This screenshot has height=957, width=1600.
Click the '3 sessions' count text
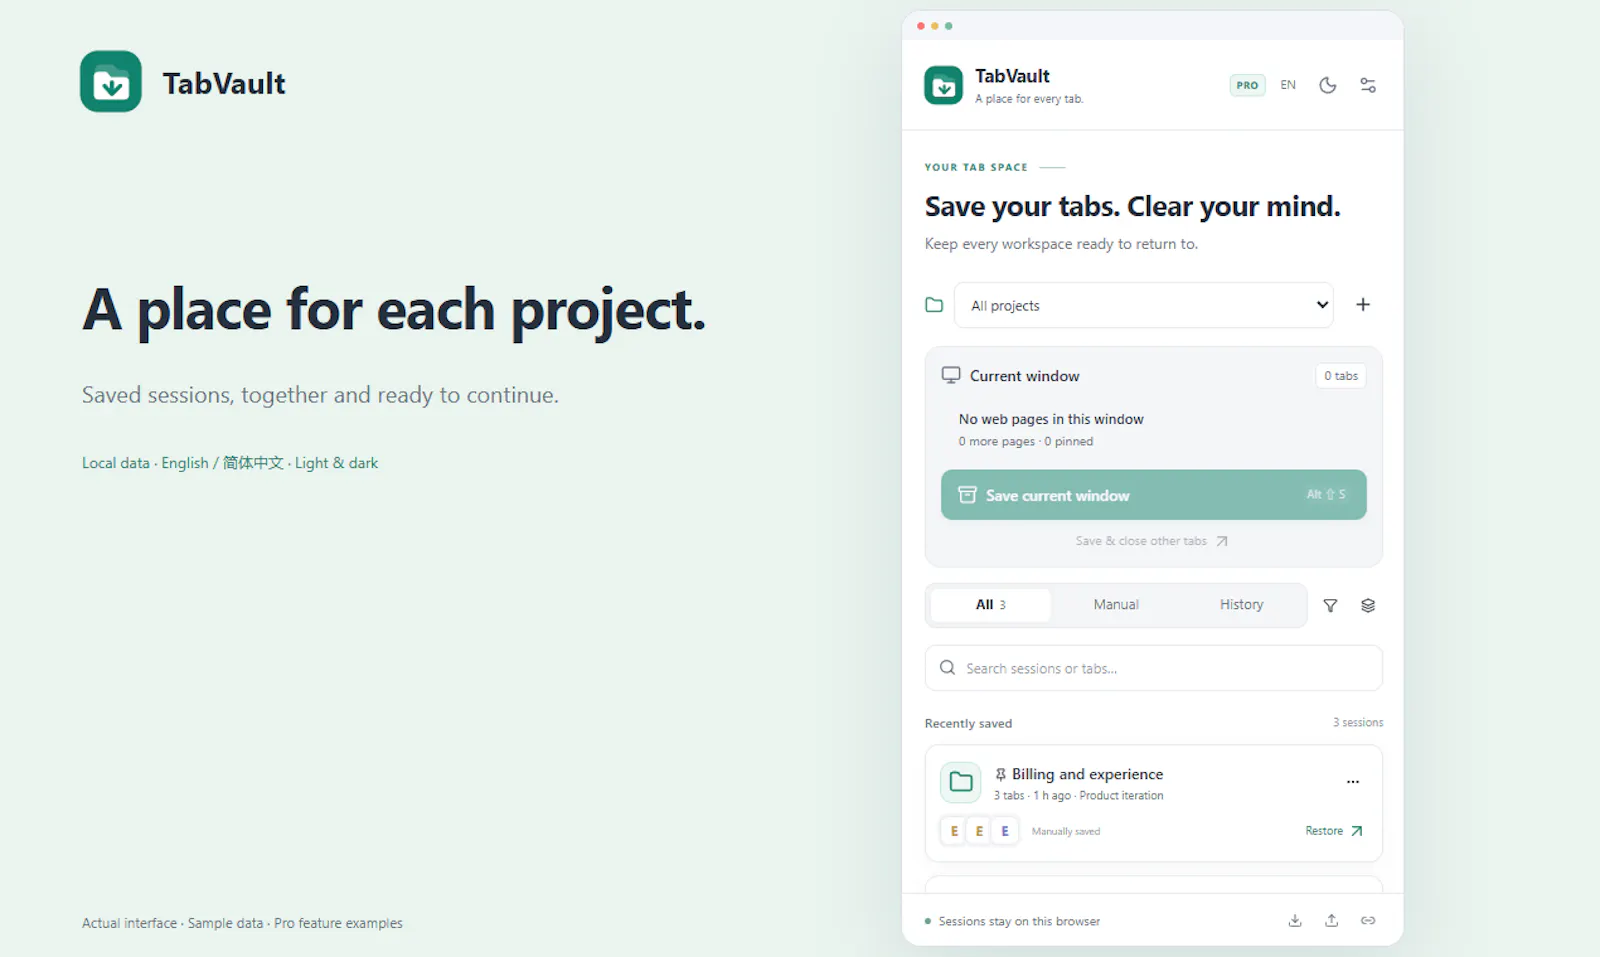pyautogui.click(x=1358, y=722)
